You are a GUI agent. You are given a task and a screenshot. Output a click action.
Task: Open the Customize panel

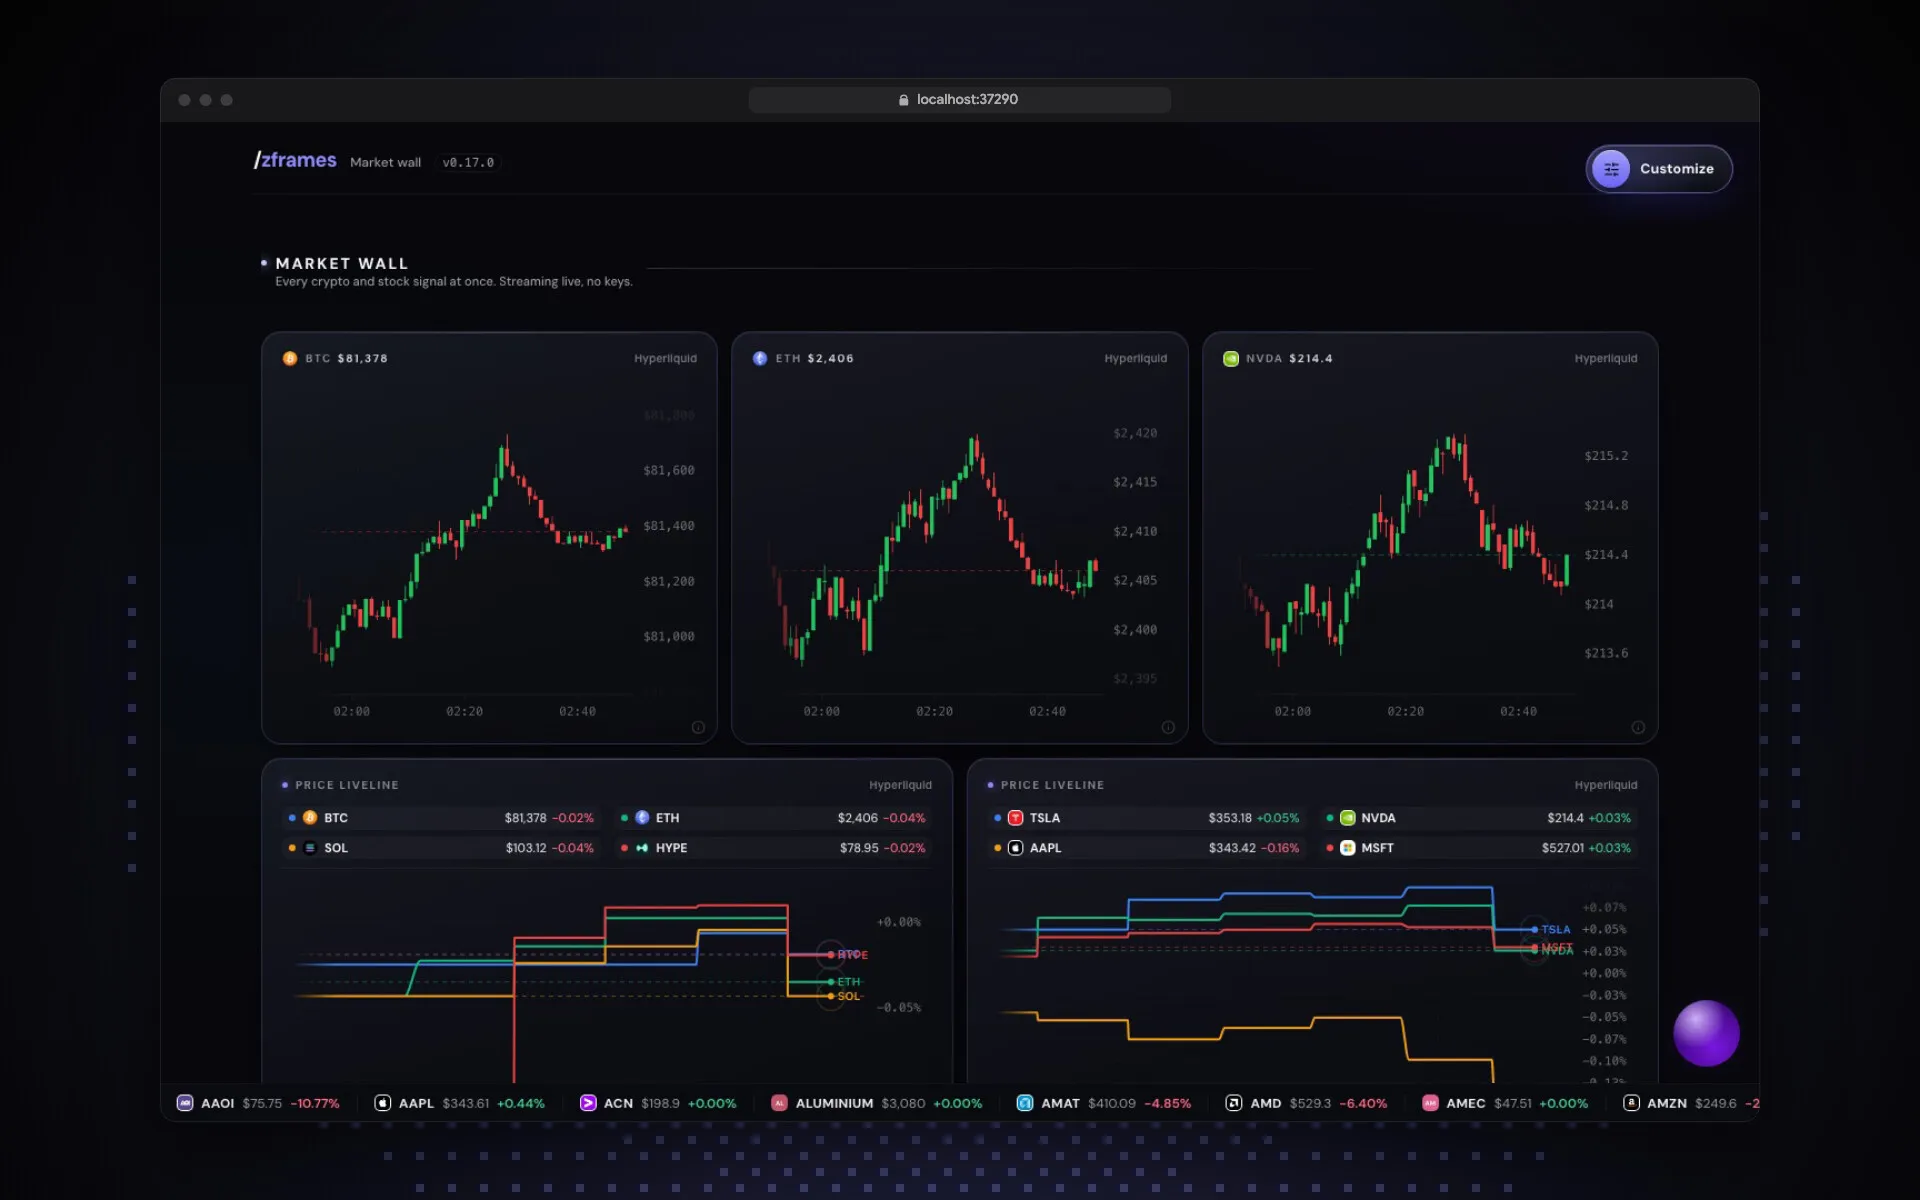(1659, 169)
